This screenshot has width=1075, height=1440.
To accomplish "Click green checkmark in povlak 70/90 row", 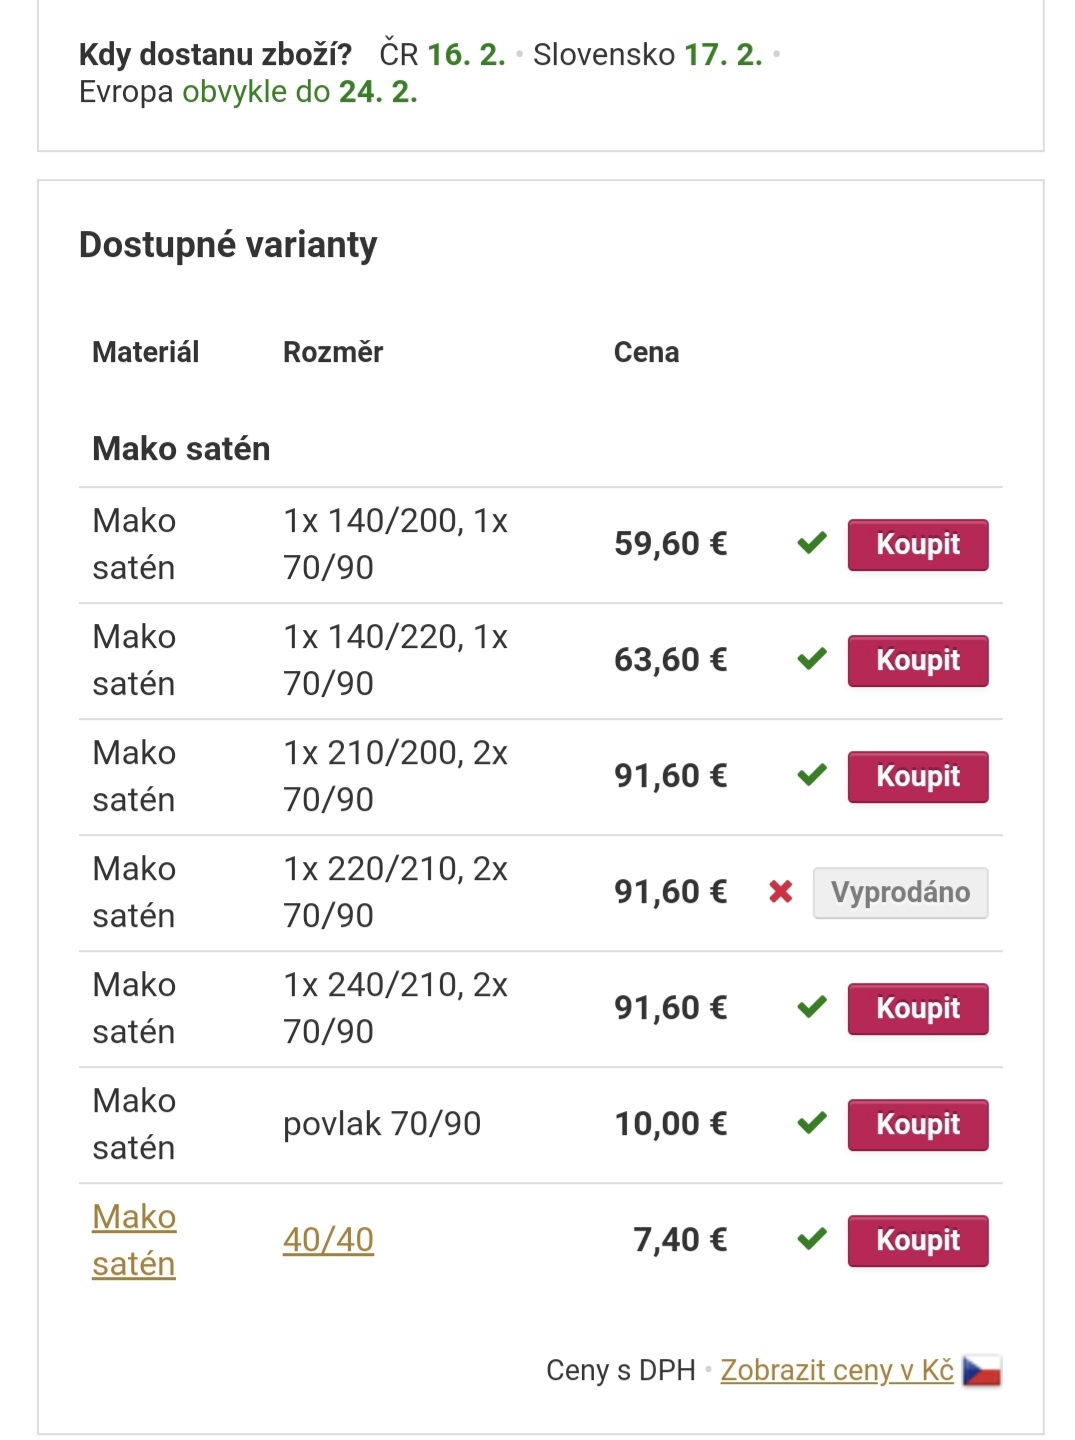I will [x=812, y=1123].
